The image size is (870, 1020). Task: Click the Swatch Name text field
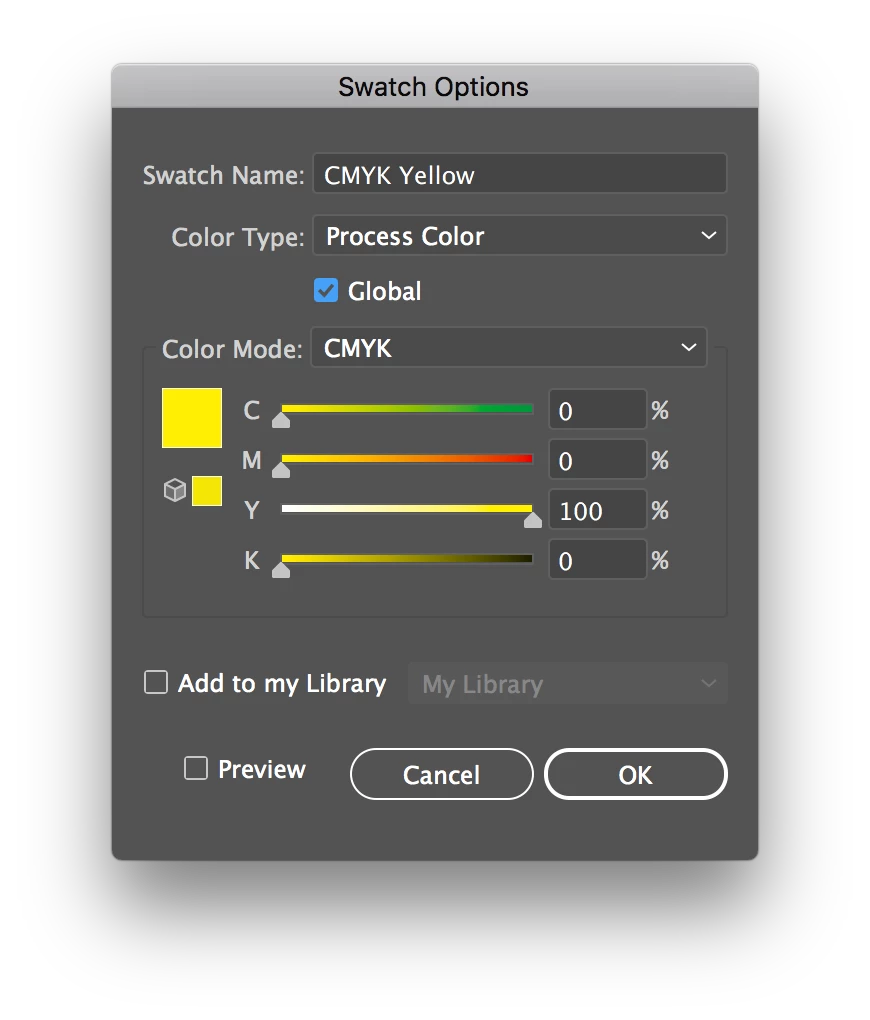tap(520, 174)
